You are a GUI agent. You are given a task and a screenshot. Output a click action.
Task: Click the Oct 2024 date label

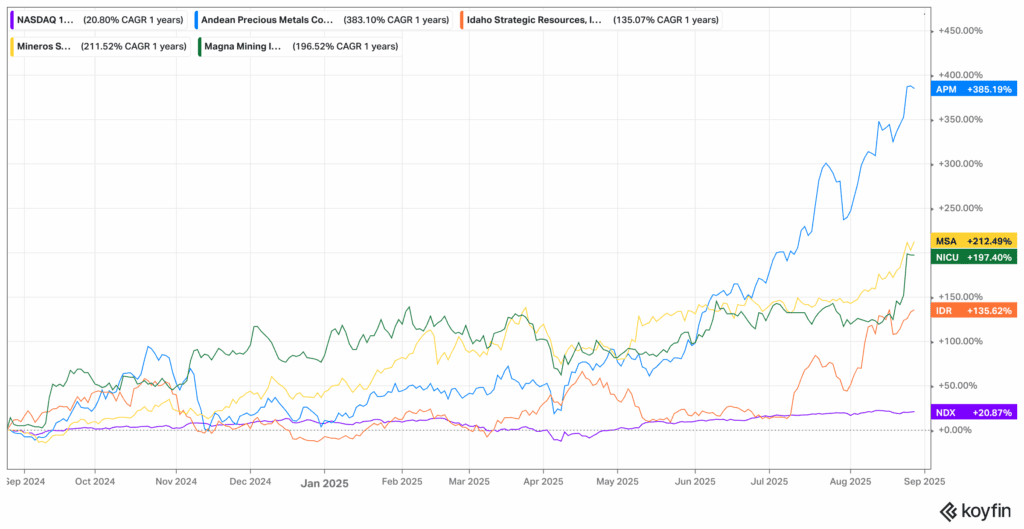(95, 483)
